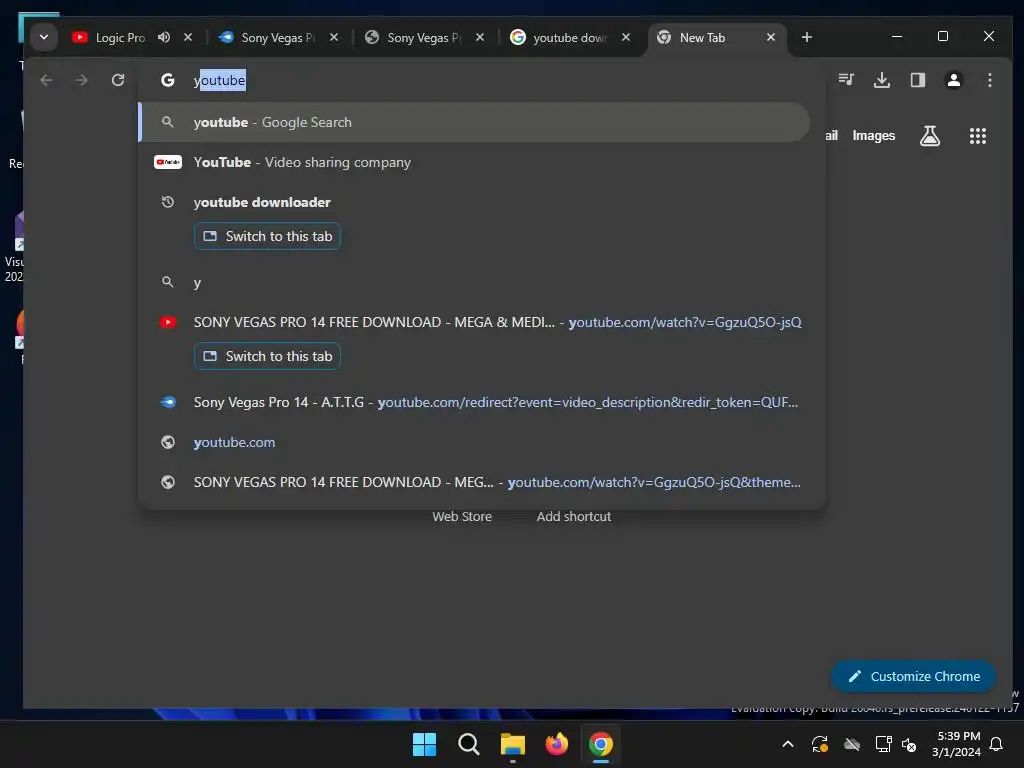Mute the audio playing in Logic Pro tab
Viewport: 1024px width, 768px height.
164,37
